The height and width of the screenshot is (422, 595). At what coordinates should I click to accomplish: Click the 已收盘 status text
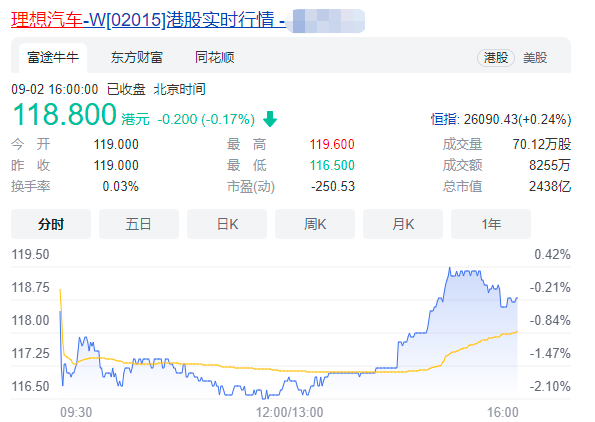[126, 90]
